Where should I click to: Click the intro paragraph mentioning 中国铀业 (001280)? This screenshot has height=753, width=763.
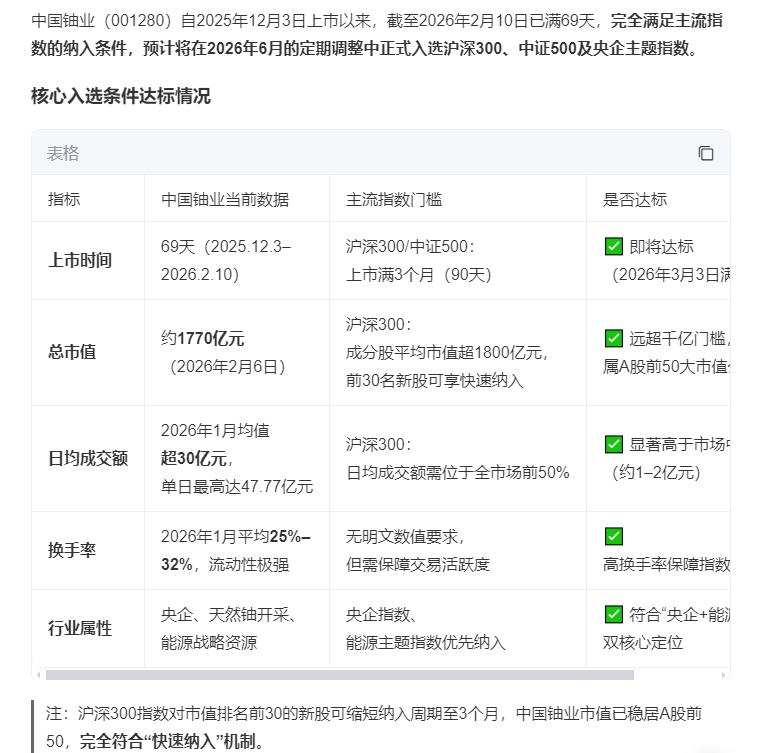tap(377, 35)
